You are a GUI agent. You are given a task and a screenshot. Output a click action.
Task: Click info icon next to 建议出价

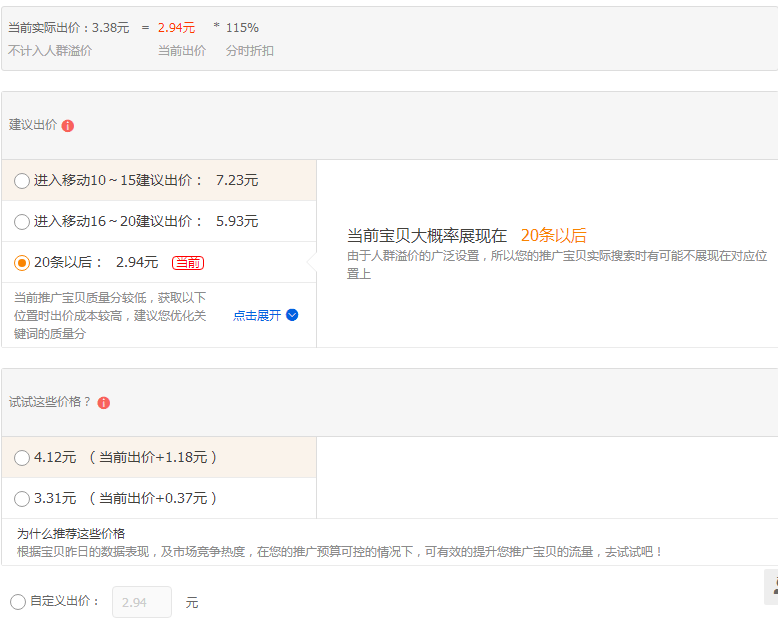(x=68, y=126)
